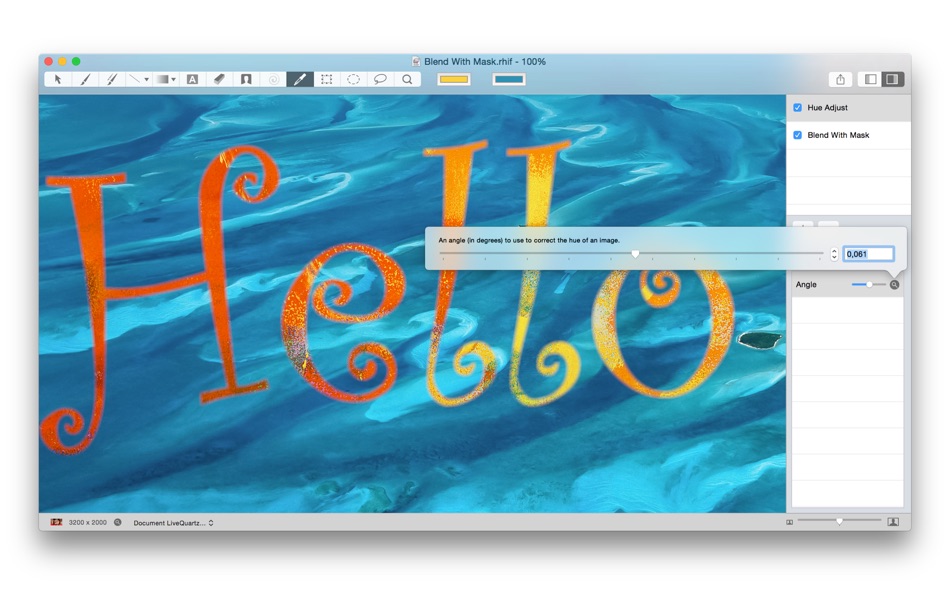Choose the text tool
Screen dimensions: 950x594
192,79
